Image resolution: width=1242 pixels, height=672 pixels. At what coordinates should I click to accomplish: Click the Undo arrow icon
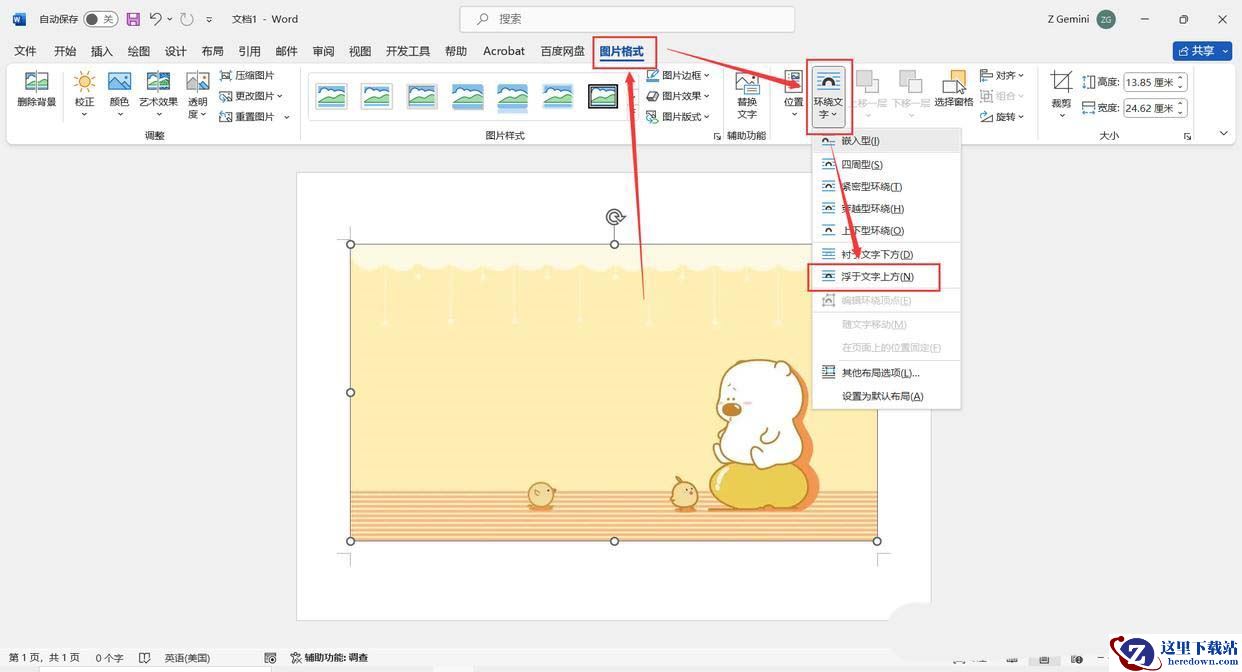tap(155, 19)
